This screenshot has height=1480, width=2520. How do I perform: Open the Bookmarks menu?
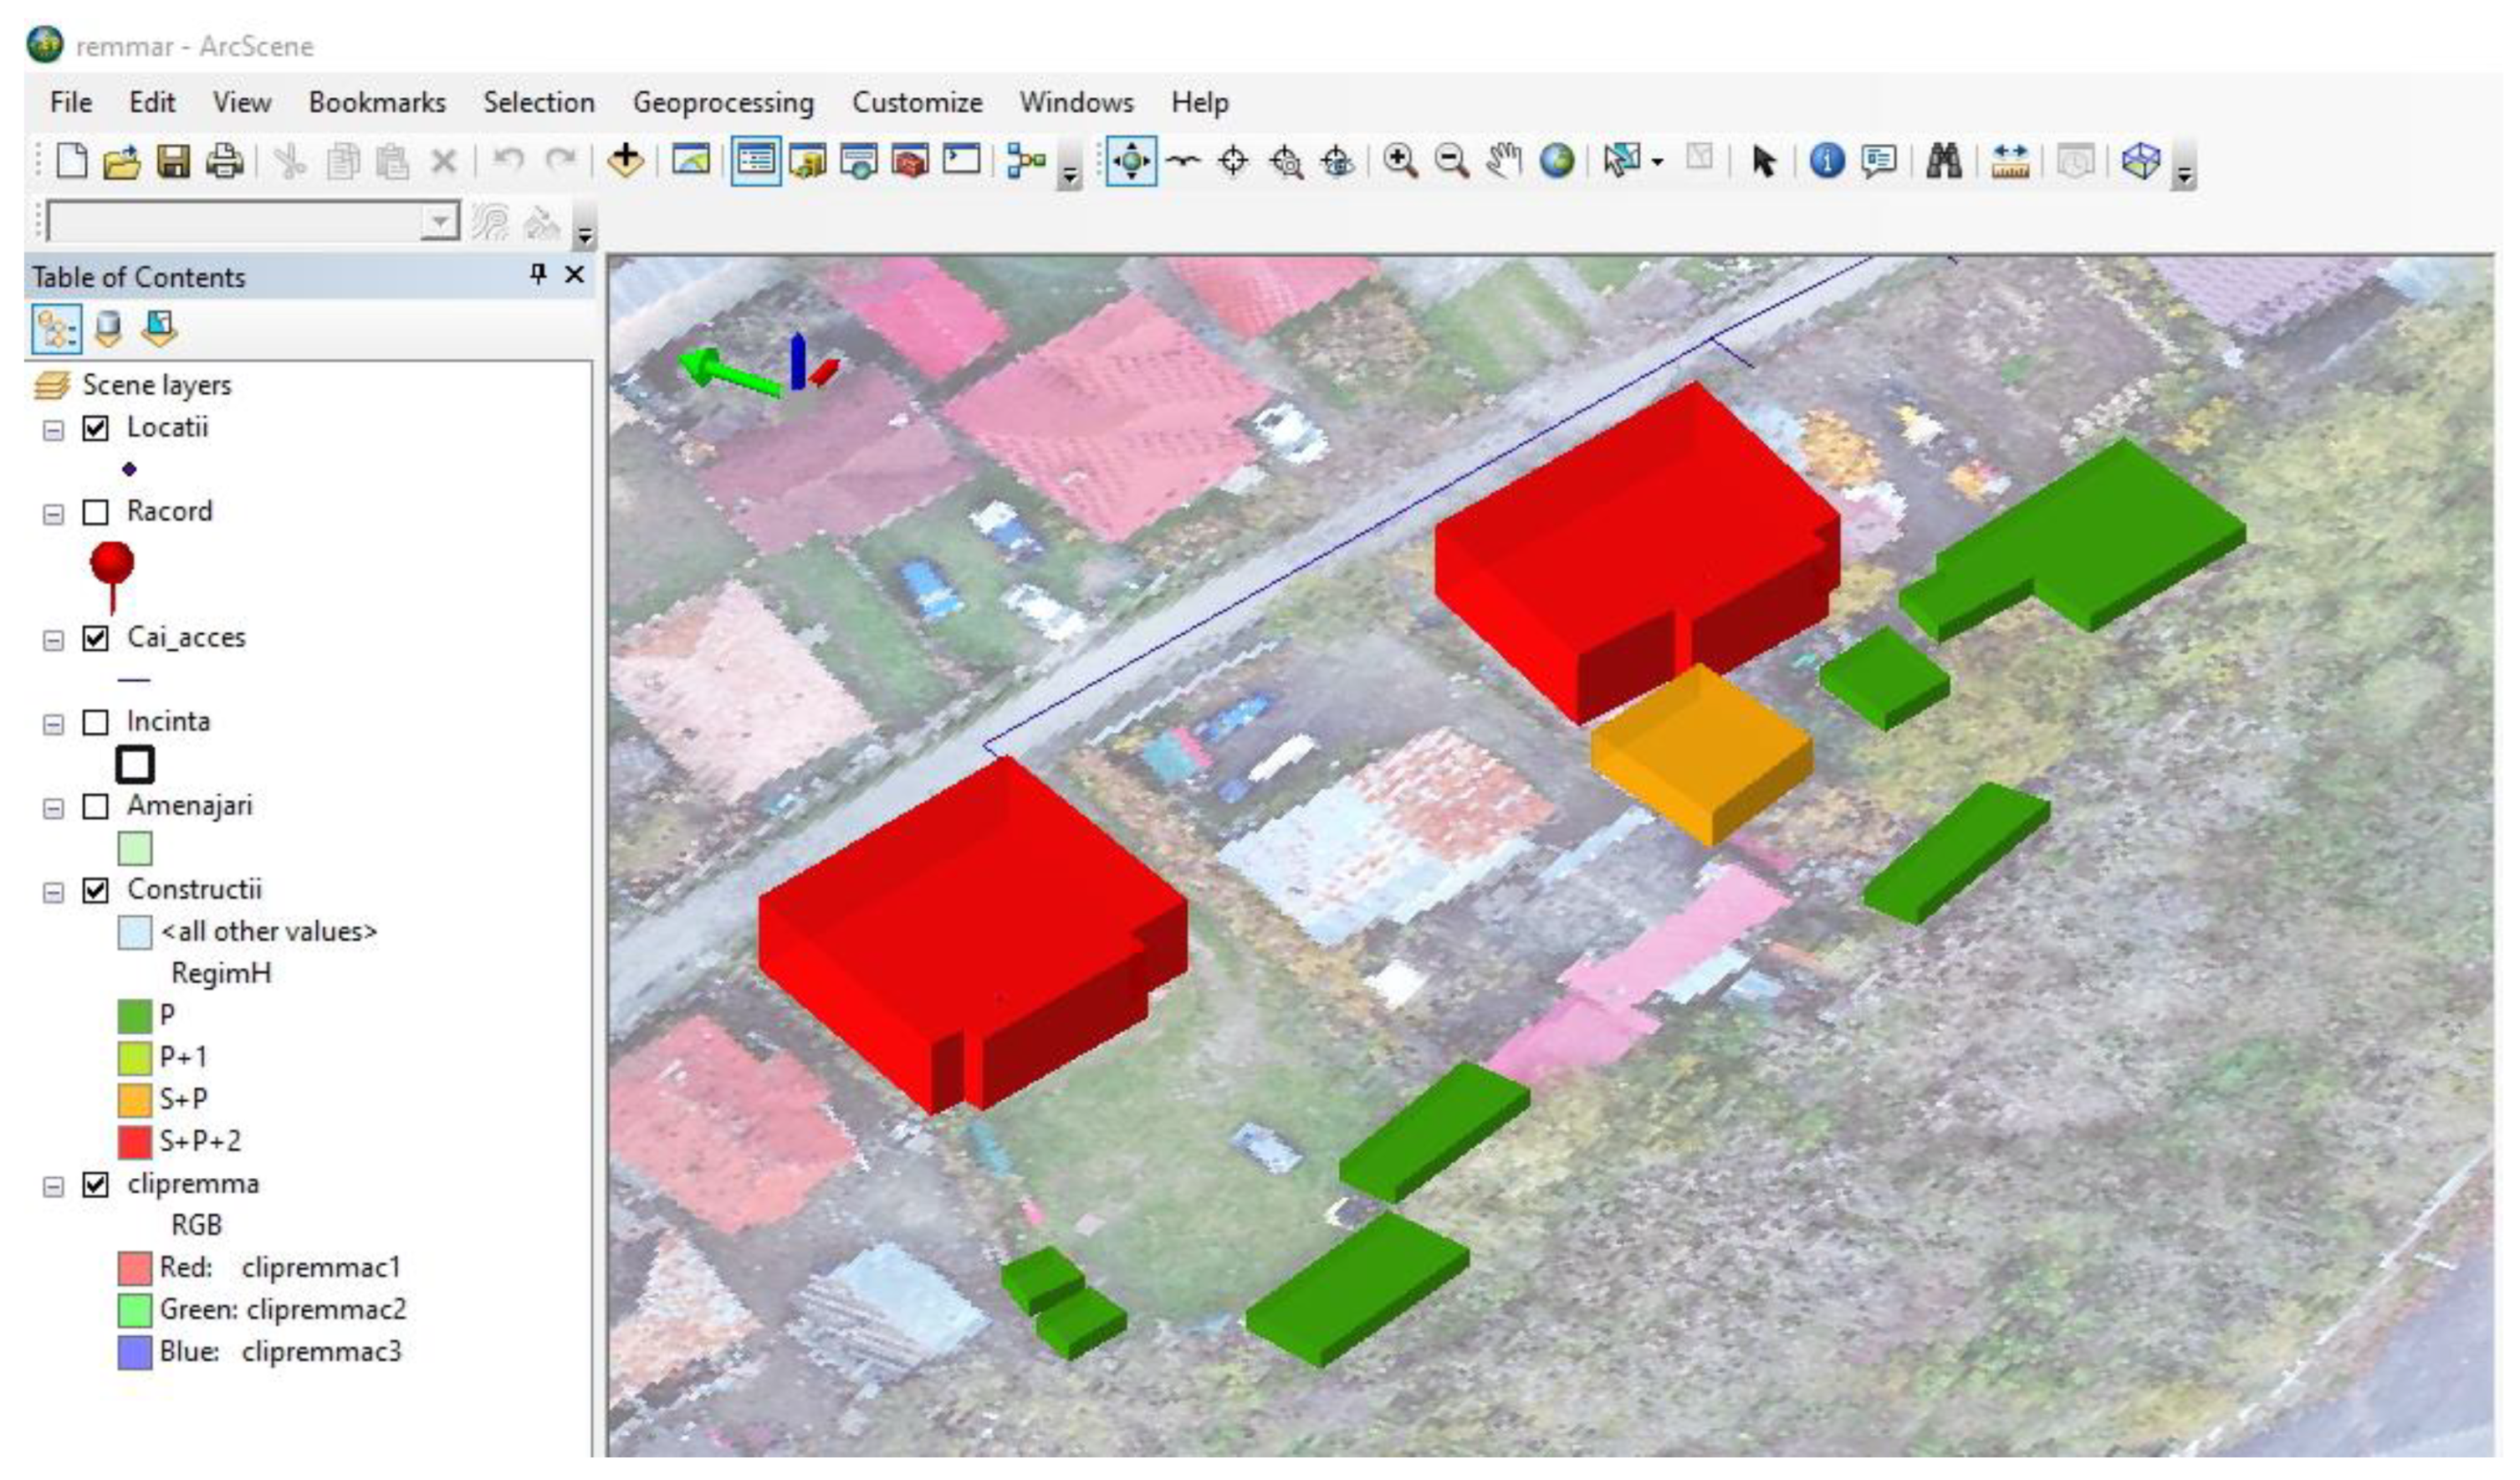[377, 102]
